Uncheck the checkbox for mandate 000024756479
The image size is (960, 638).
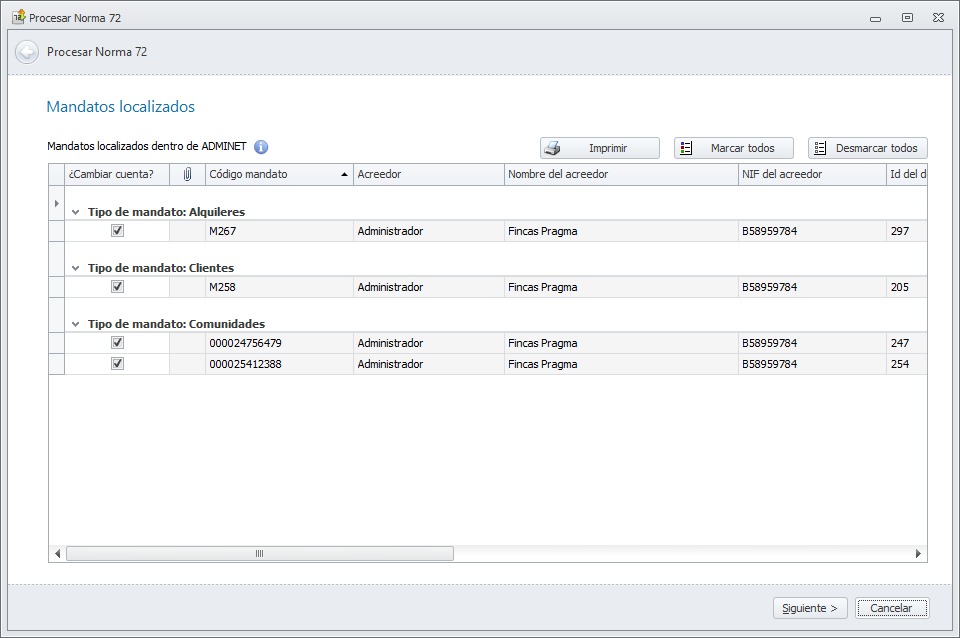117,343
